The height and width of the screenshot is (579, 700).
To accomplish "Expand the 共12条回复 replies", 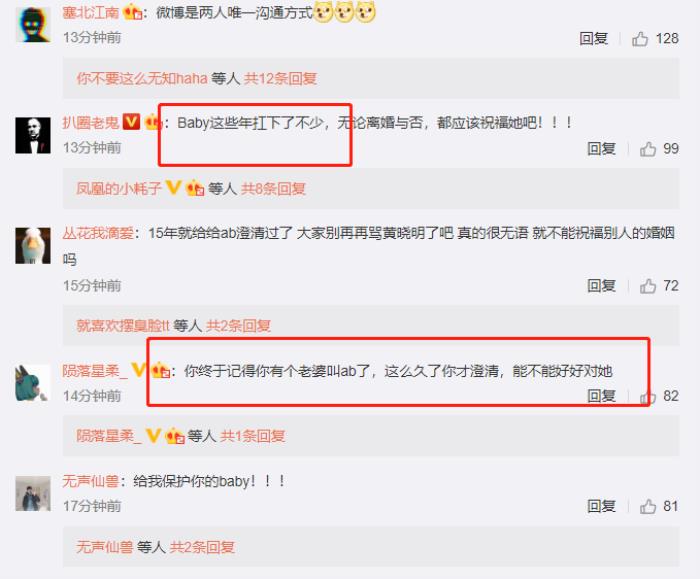I will [x=280, y=79].
